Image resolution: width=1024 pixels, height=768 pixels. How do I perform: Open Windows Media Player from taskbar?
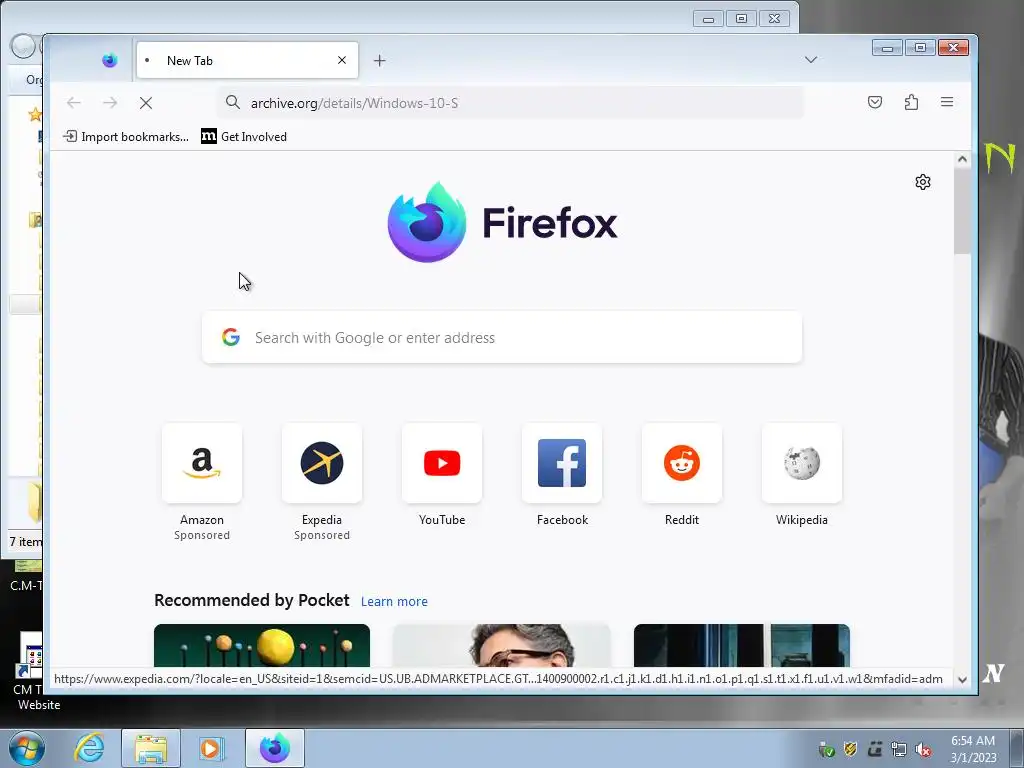(211, 748)
